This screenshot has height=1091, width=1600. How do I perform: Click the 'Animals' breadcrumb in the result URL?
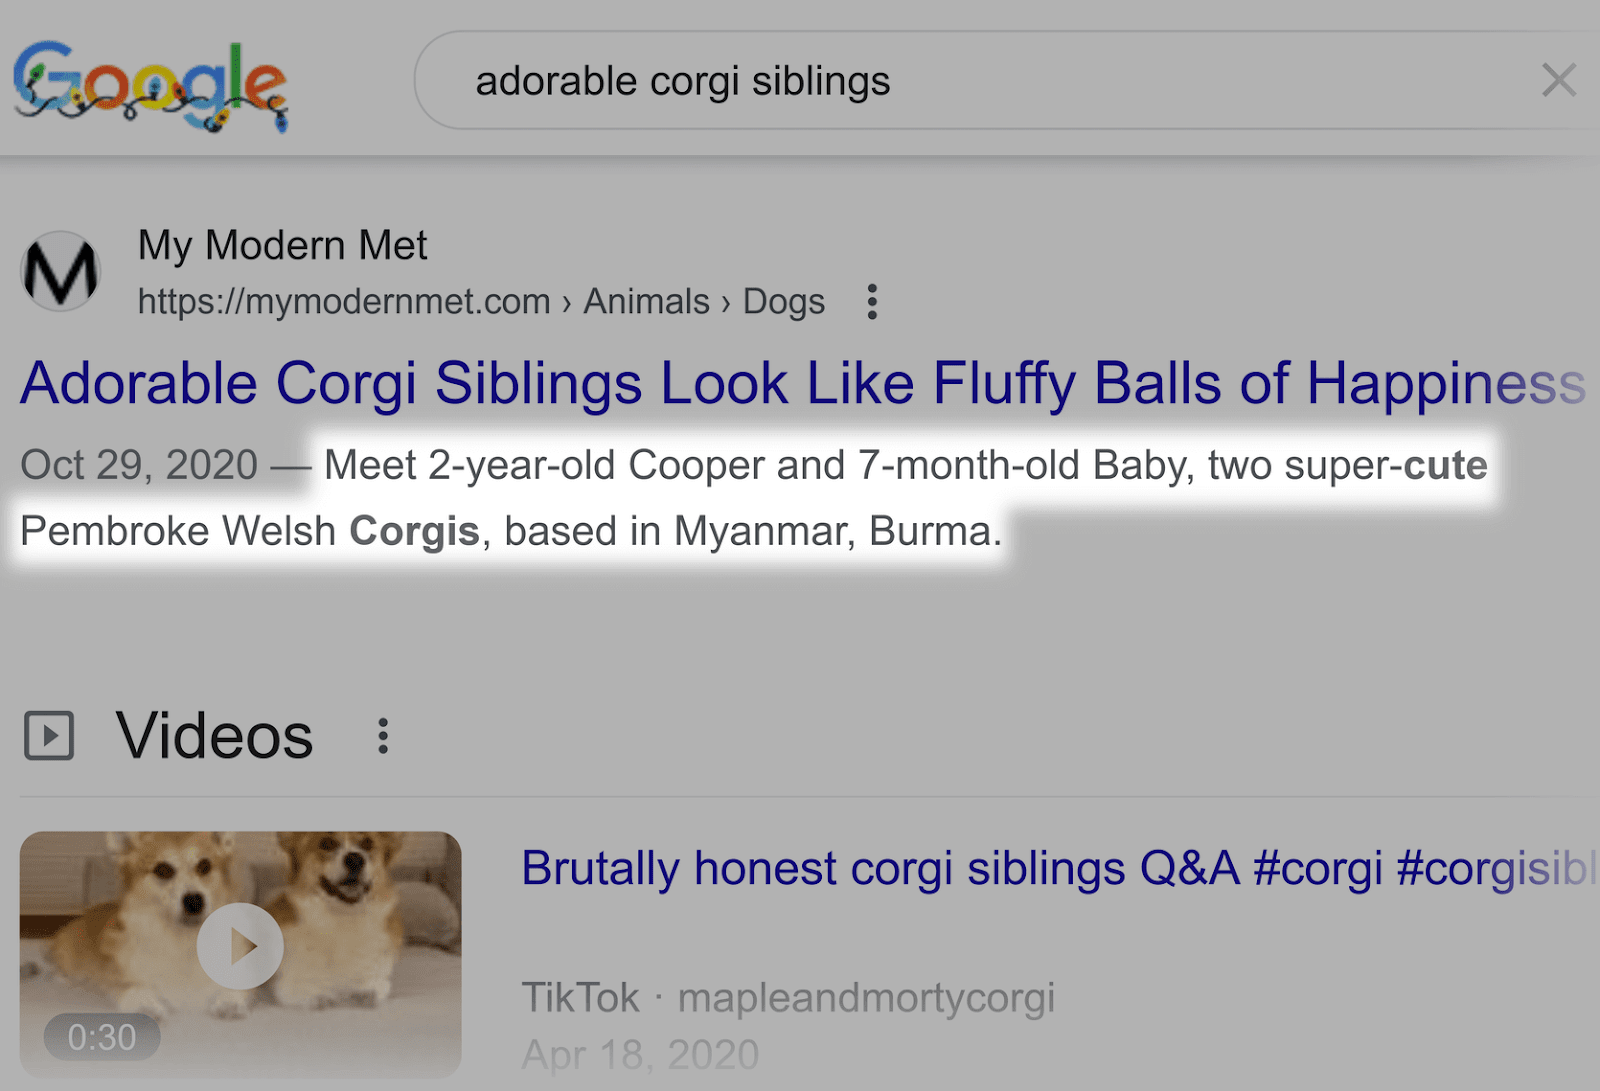(645, 301)
